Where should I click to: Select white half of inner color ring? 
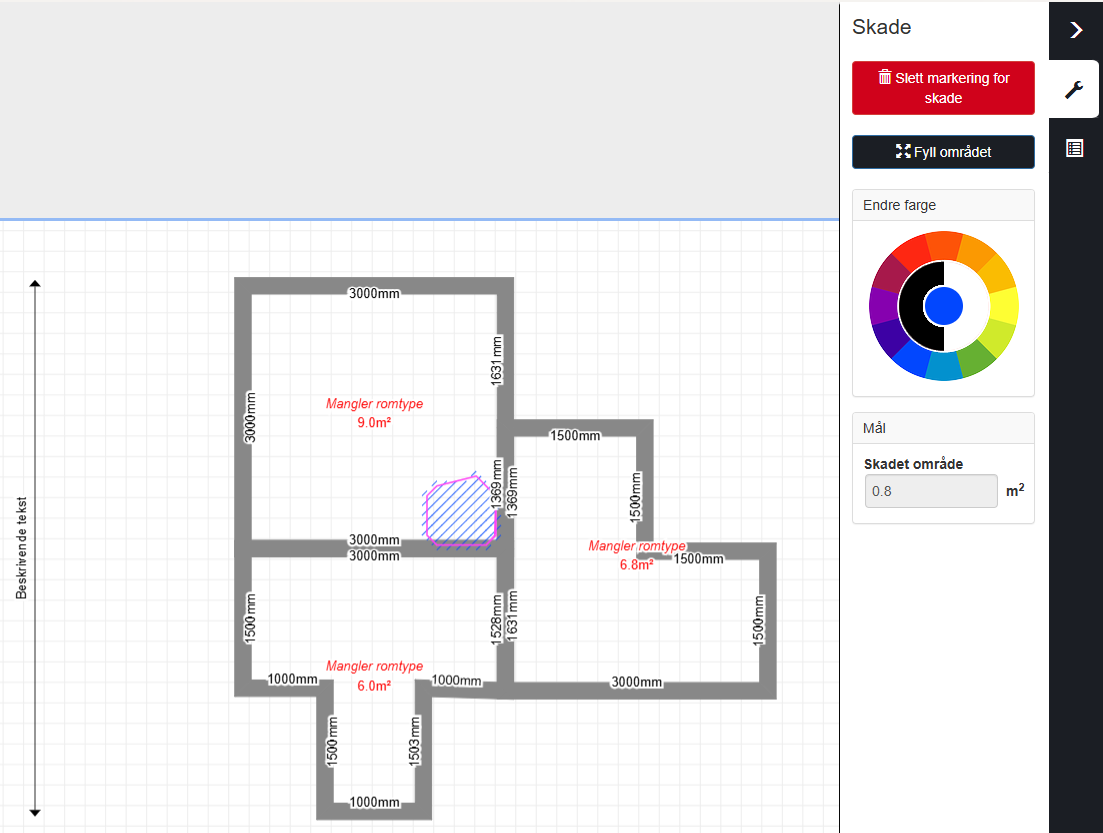click(974, 305)
